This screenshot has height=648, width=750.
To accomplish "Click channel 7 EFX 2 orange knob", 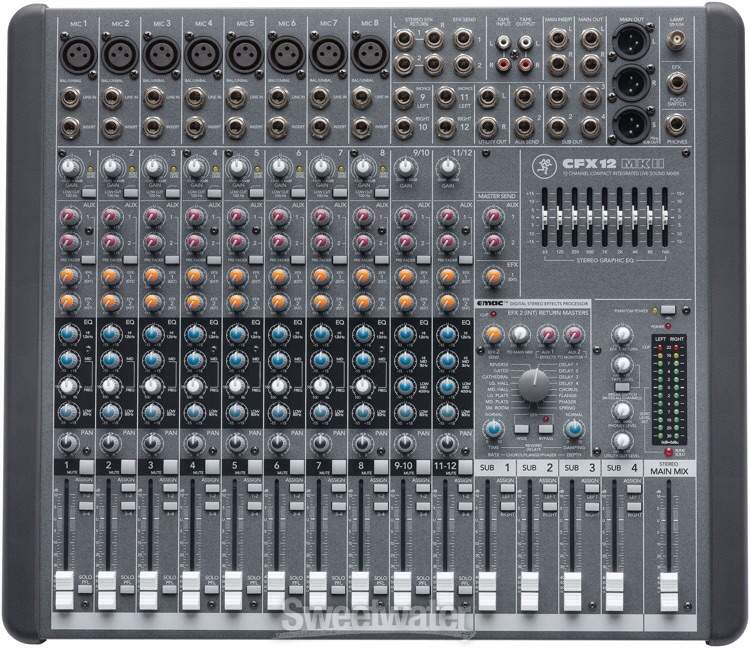I will 321,302.
